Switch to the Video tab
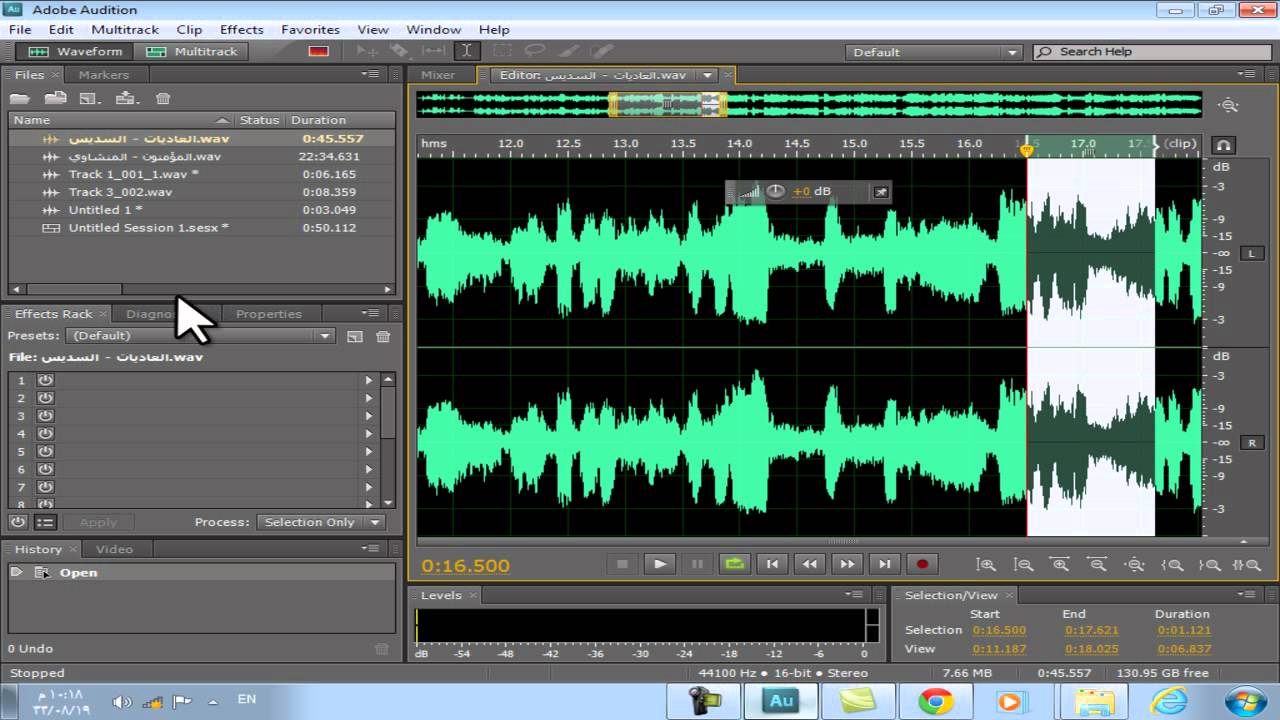Viewport: 1280px width, 720px height. [114, 549]
